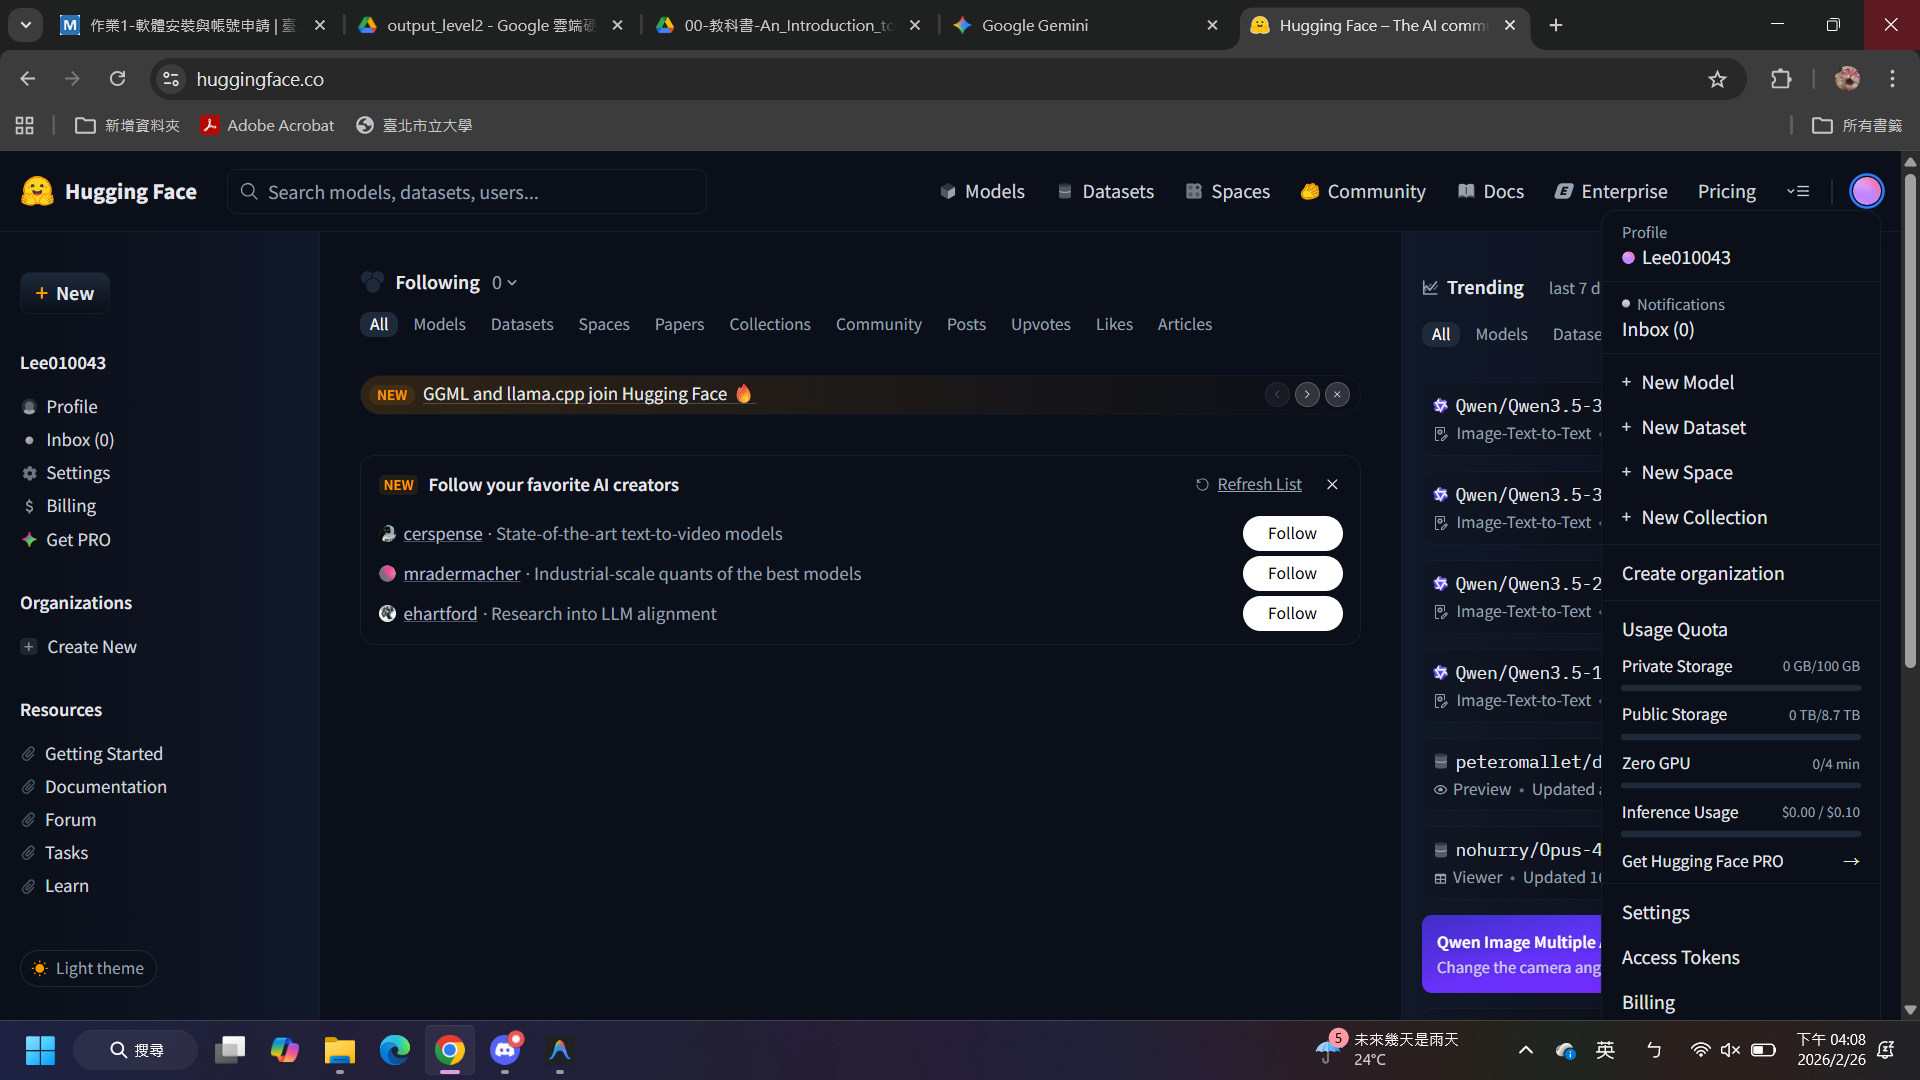
Task: Select the Collections feed tab
Action: [x=769, y=324]
